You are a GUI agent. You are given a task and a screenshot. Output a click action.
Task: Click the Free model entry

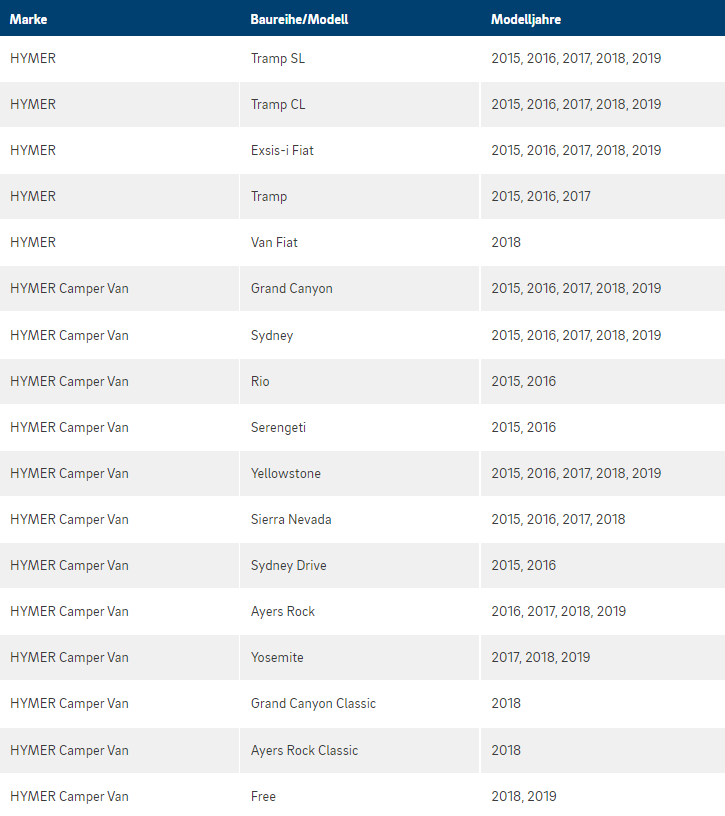(263, 796)
